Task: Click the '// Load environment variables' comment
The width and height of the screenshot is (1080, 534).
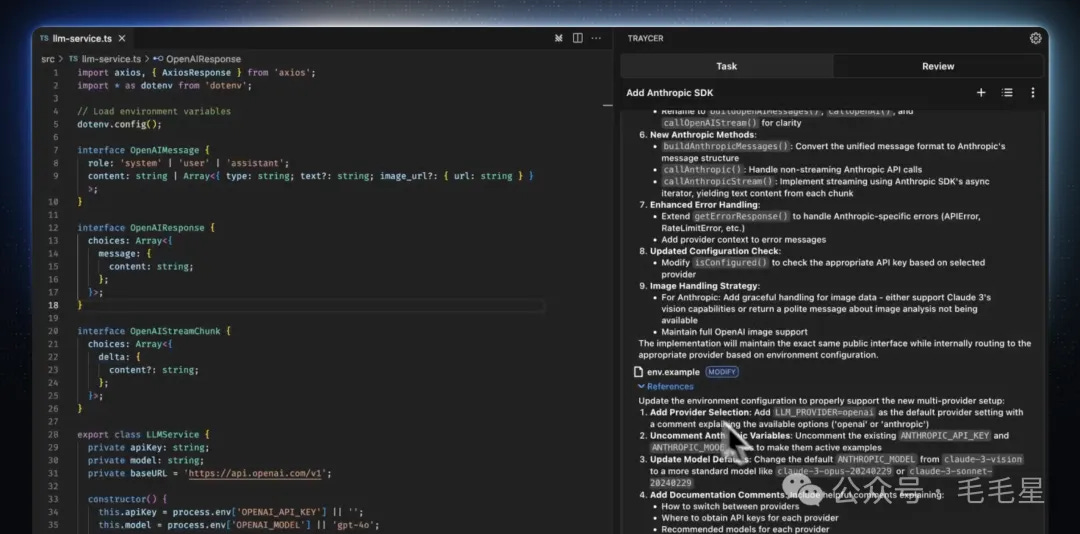Action: coord(154,111)
